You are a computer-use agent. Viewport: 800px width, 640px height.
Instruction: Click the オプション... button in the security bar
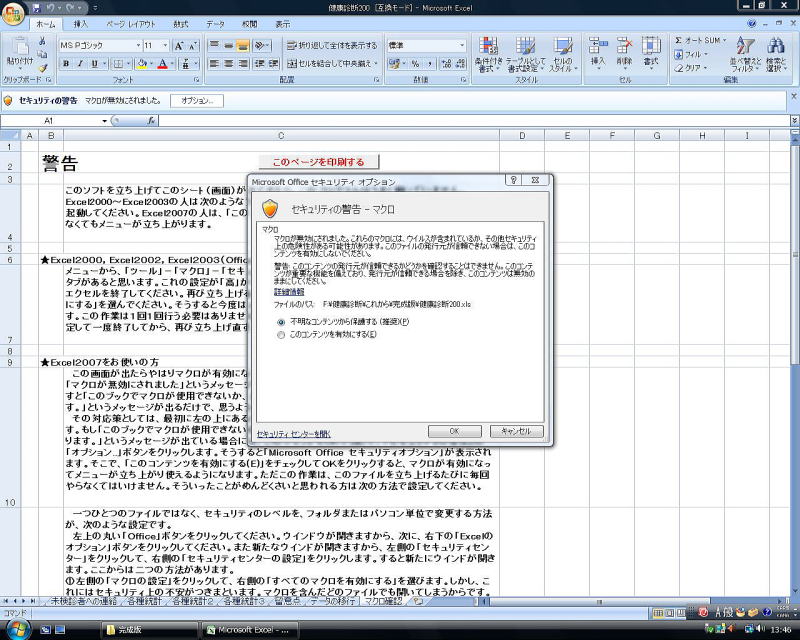tap(197, 101)
